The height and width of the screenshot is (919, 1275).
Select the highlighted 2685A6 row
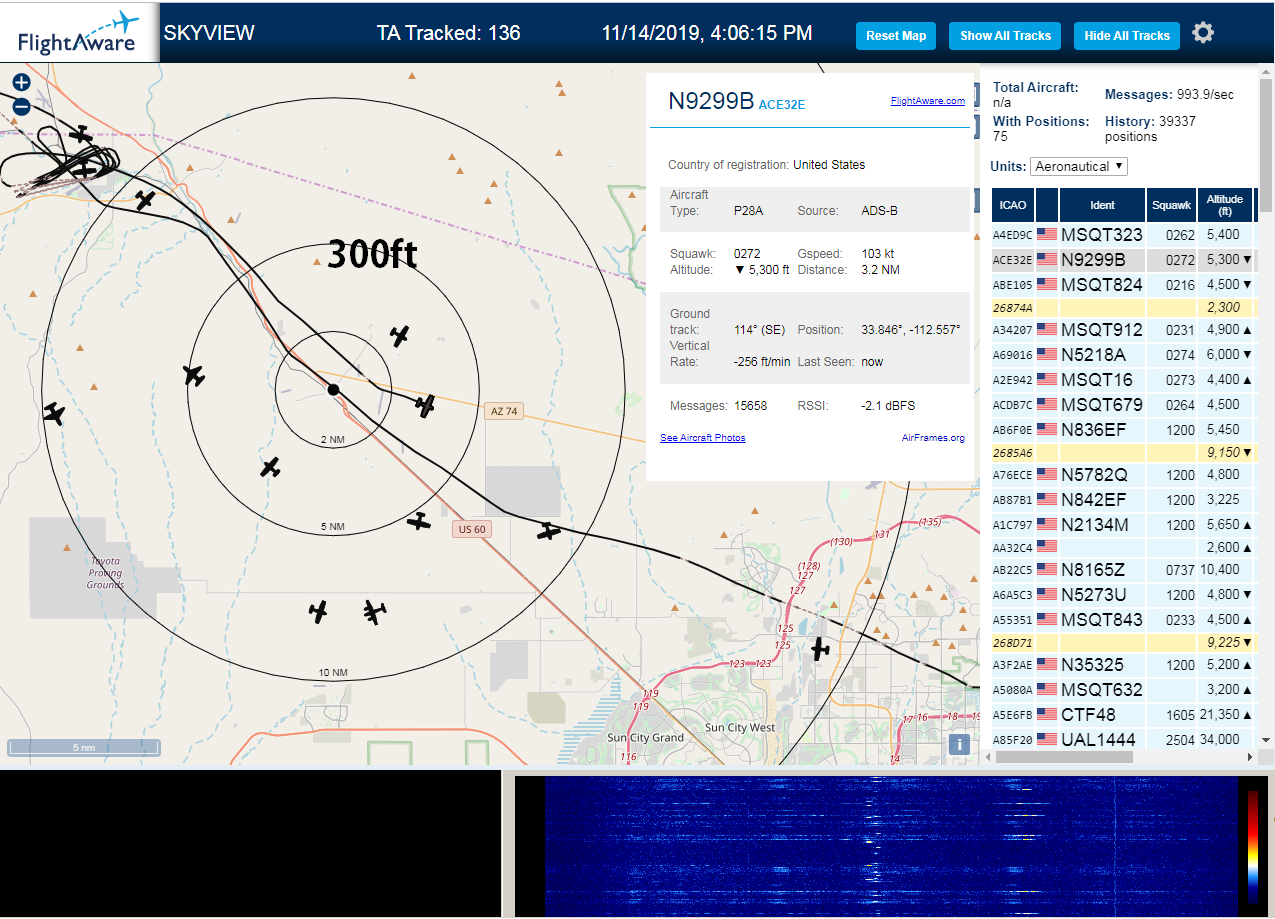(1123, 452)
